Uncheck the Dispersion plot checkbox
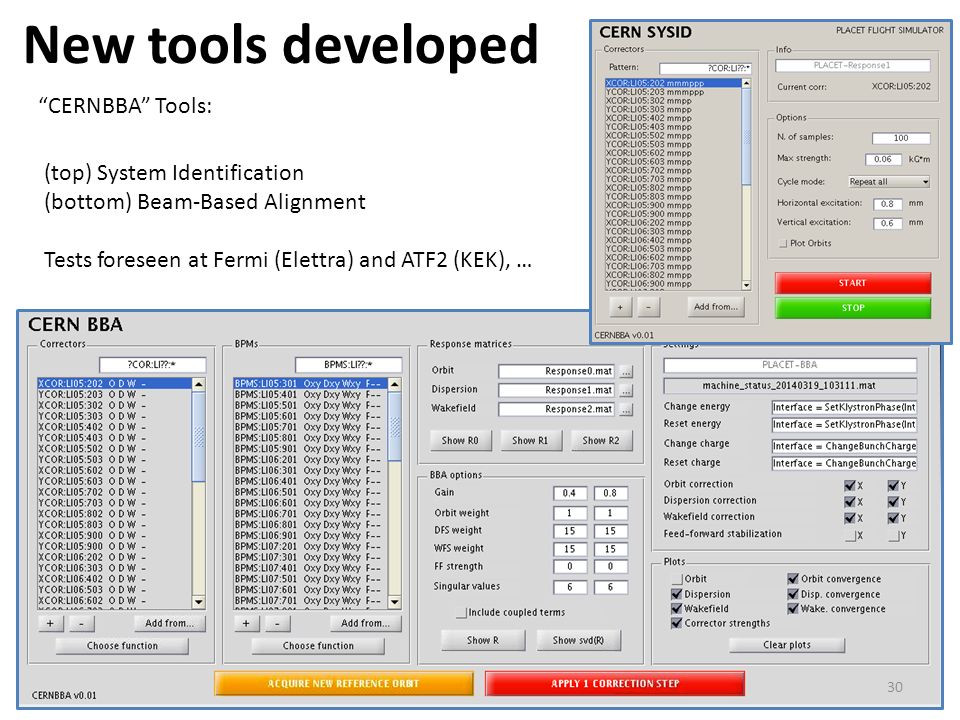960x720 pixels. pyautogui.click(x=677, y=594)
